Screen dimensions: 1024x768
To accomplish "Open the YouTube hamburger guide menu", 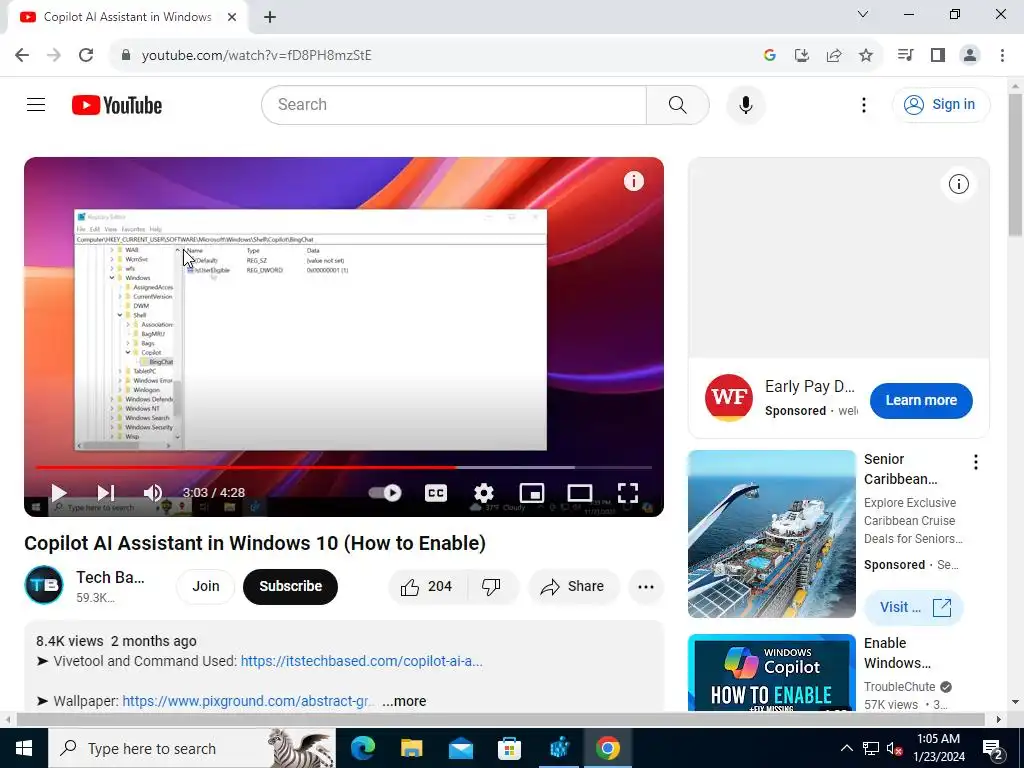I will pos(36,104).
